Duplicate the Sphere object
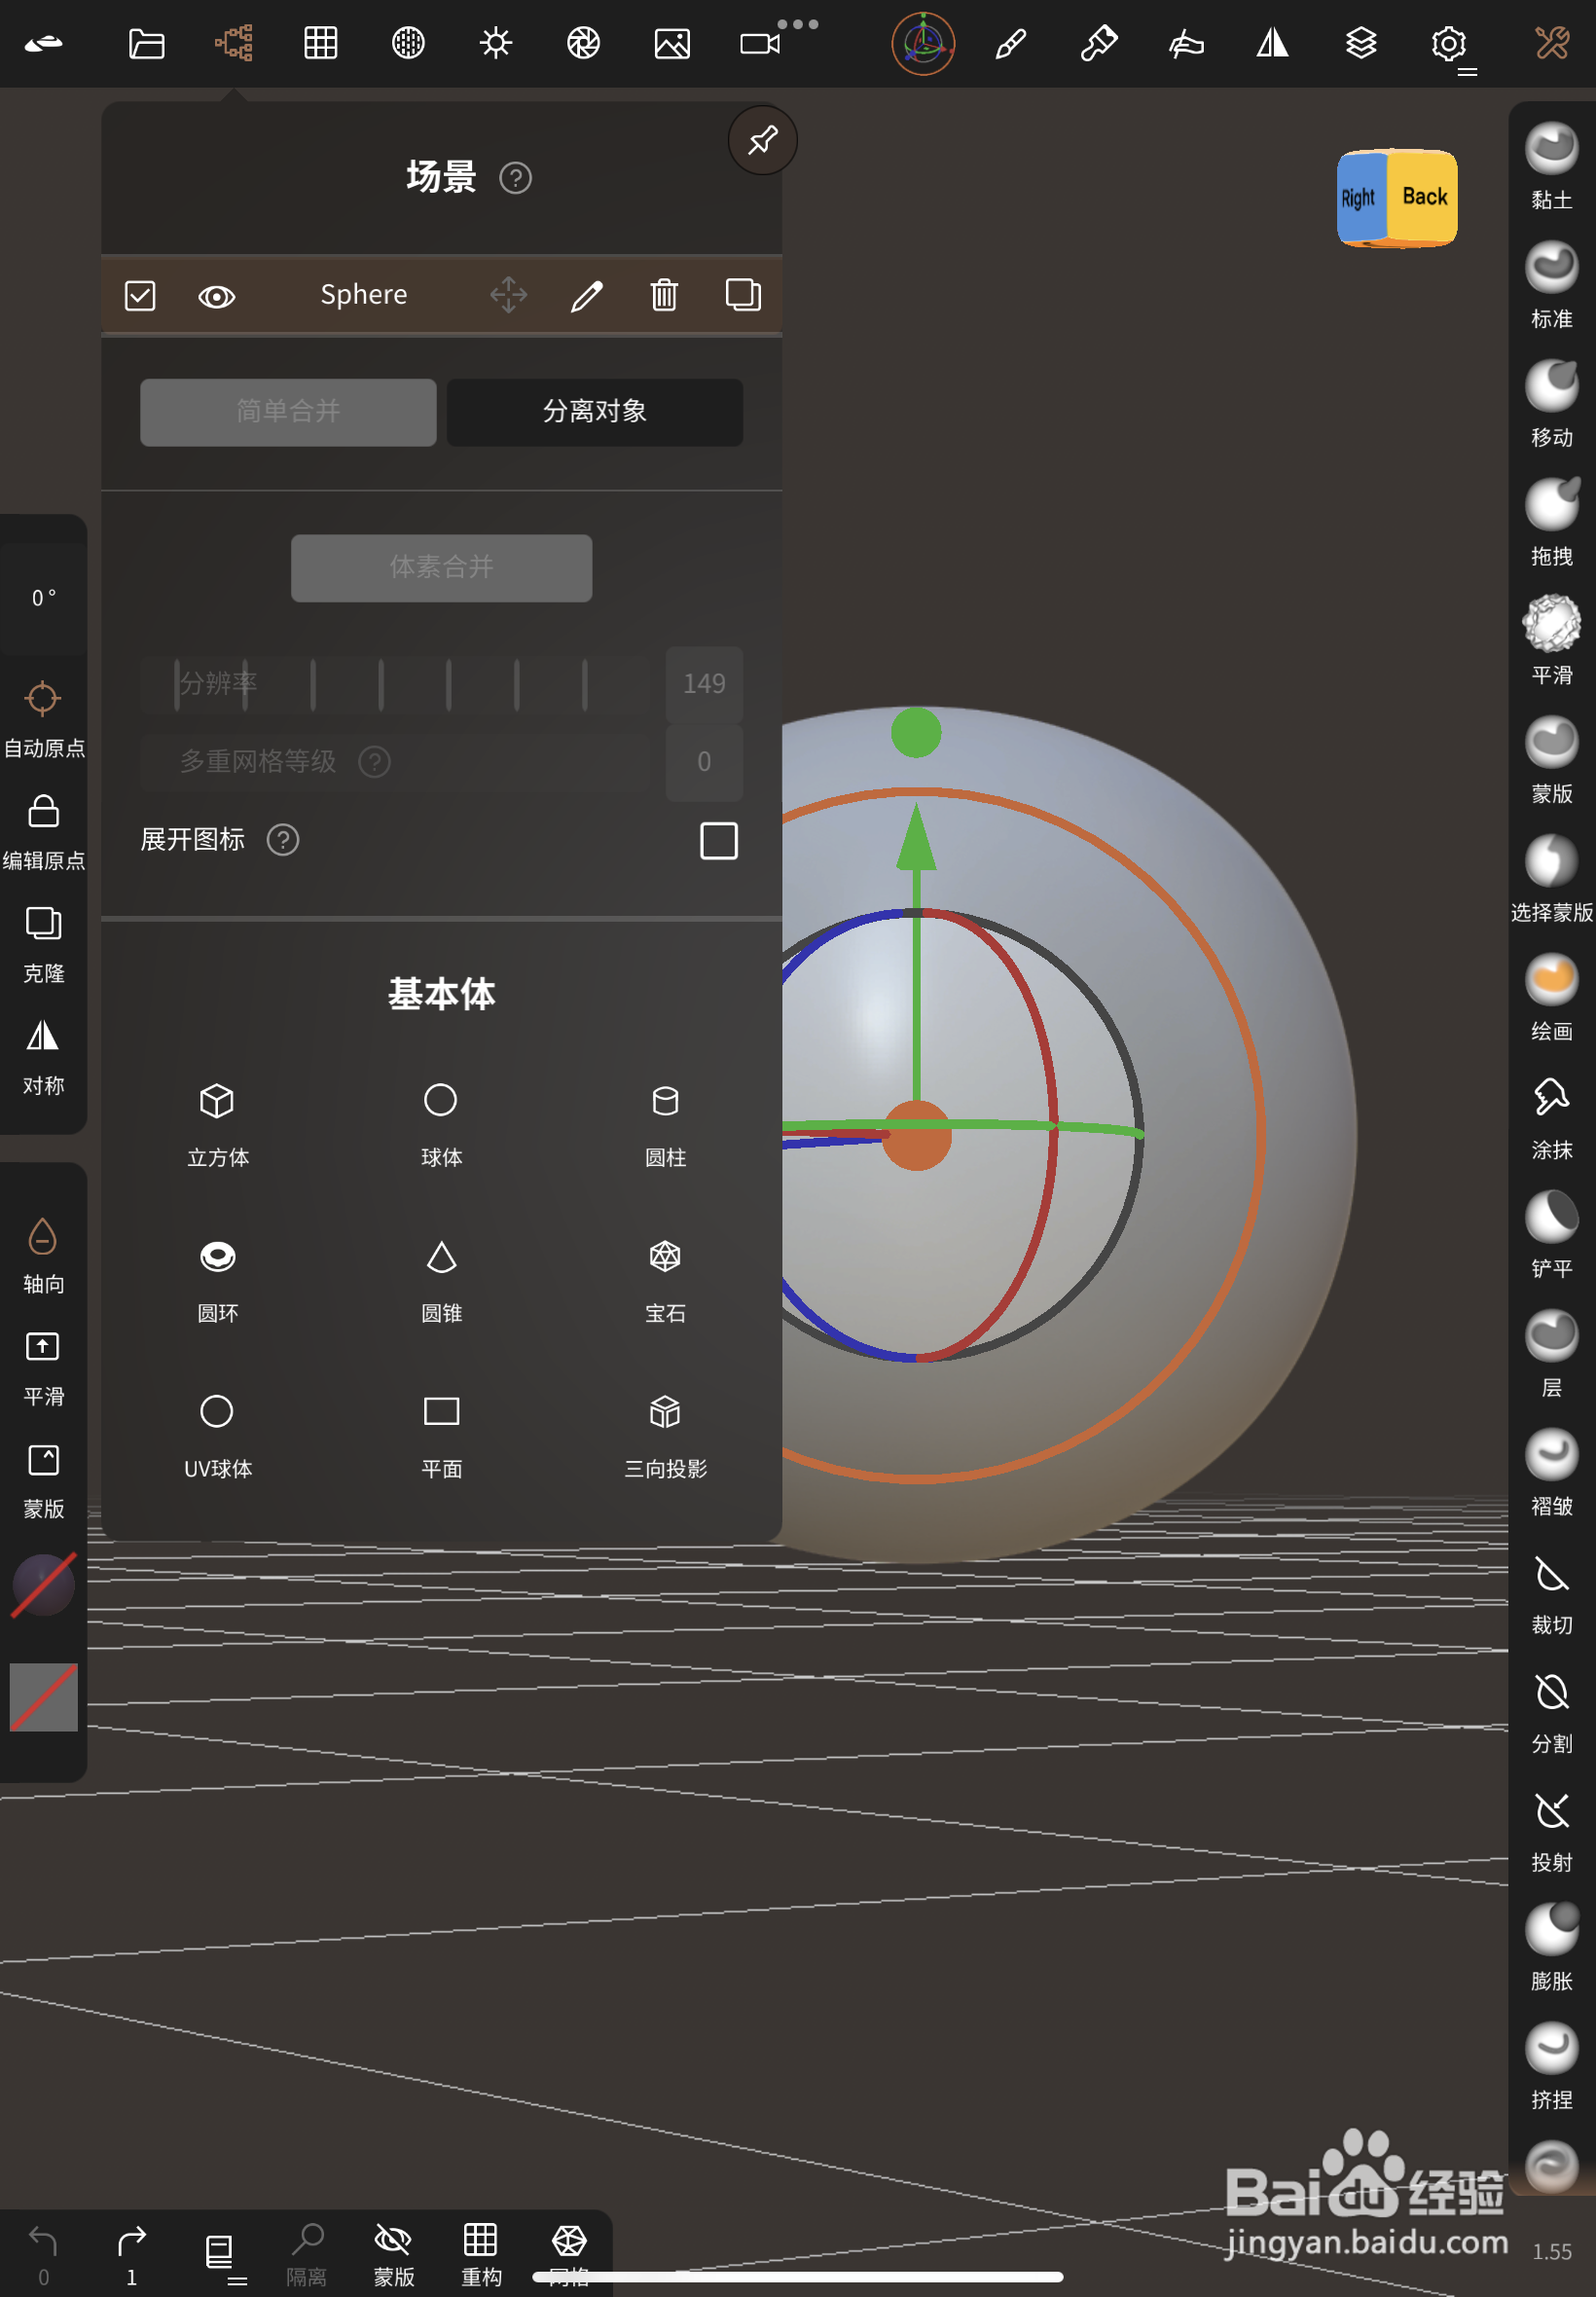1596x2297 pixels. 743,295
